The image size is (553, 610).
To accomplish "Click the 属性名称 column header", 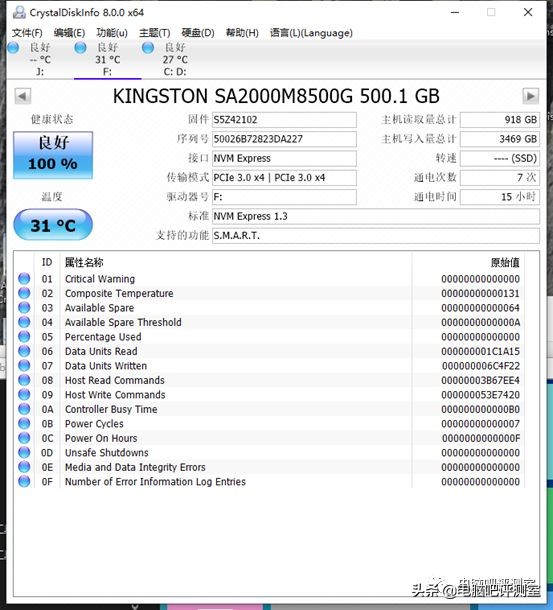I will 84,262.
